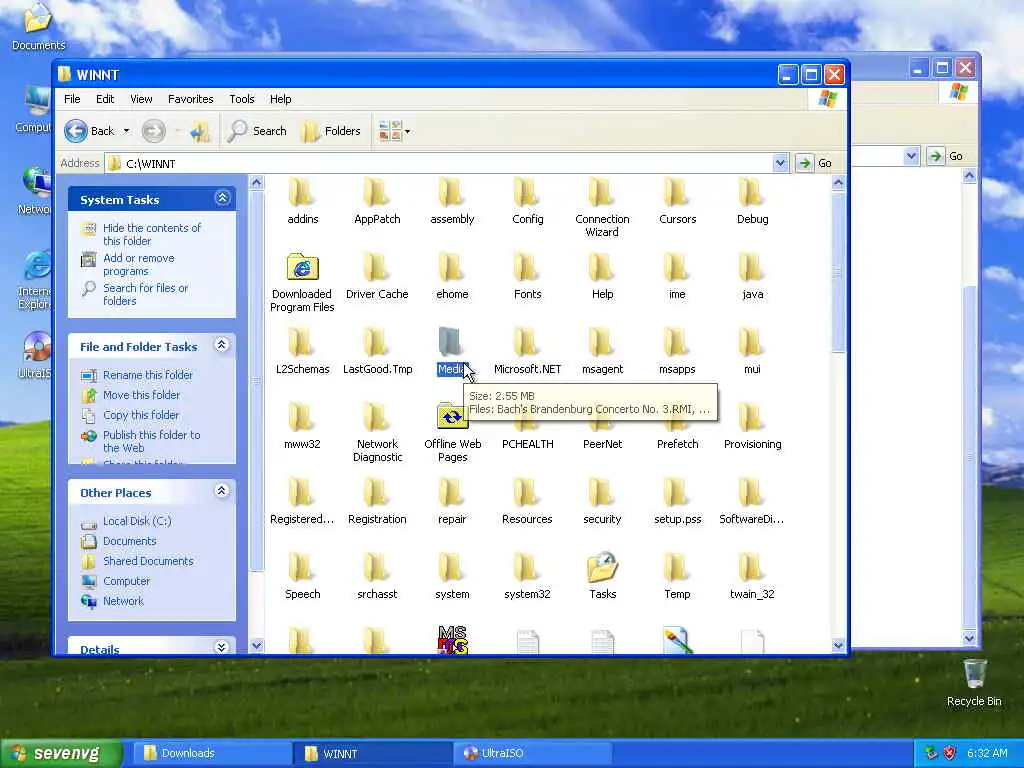Open the Favorites menu
Viewport: 1024px width, 768px height.
191,99
